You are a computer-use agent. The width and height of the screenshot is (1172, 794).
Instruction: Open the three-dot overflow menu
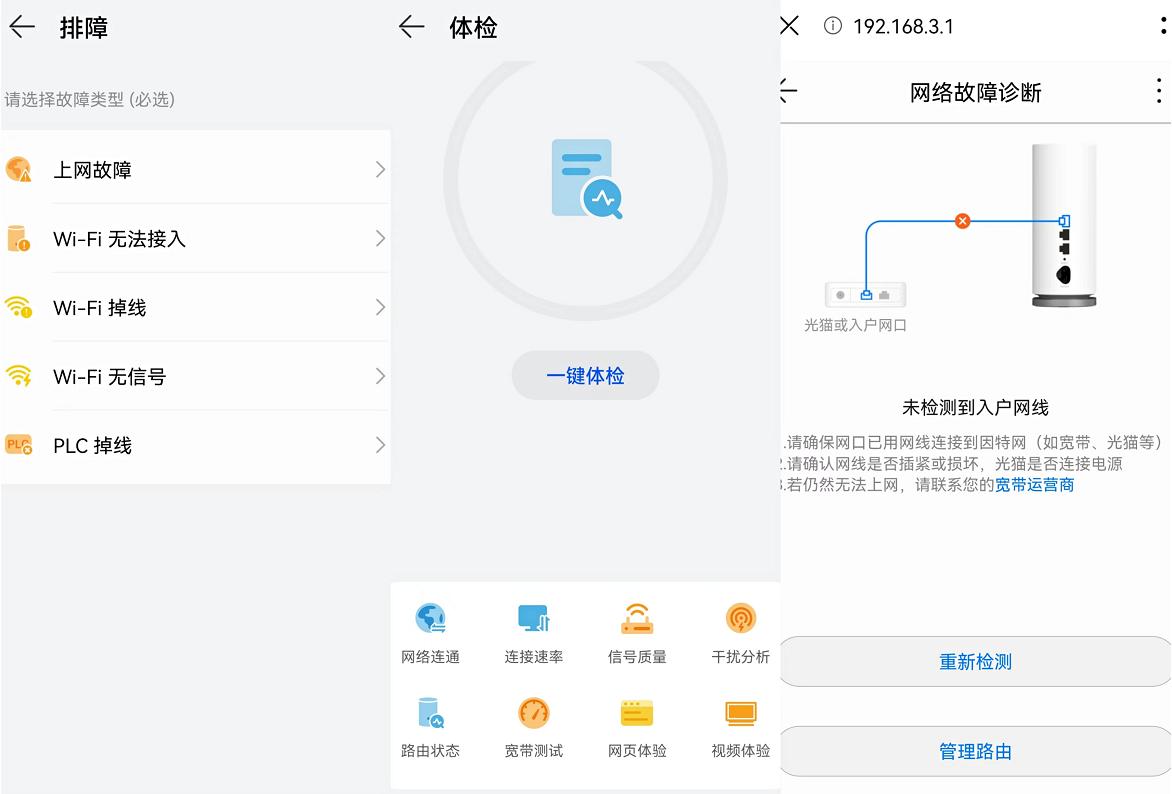1157,91
